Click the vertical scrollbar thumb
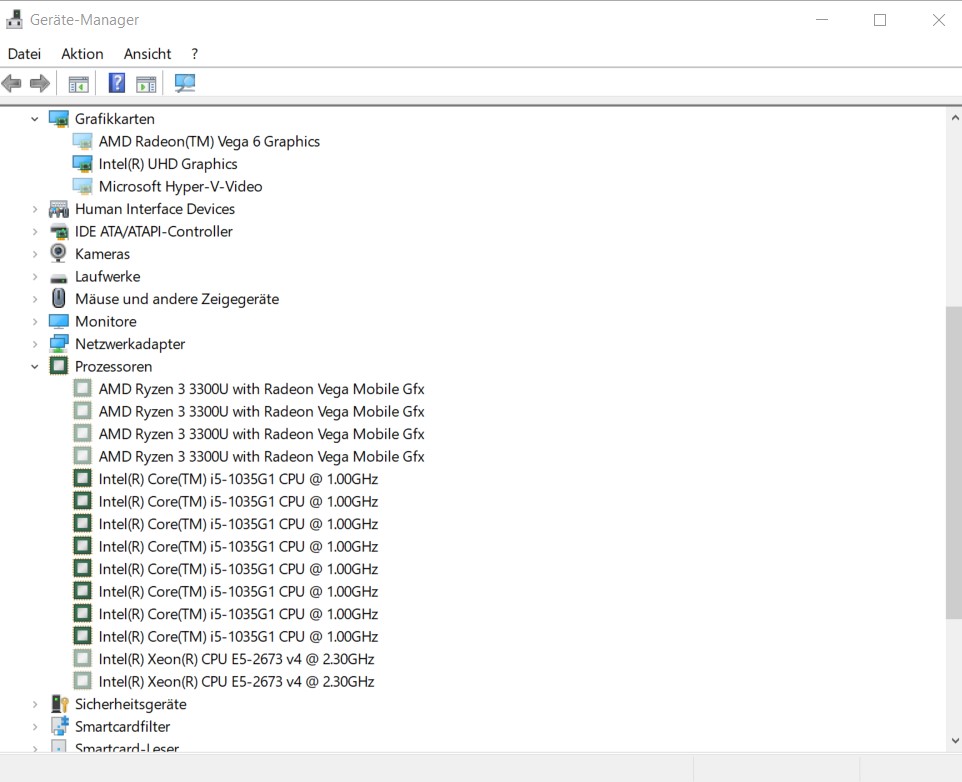 [x=954, y=463]
